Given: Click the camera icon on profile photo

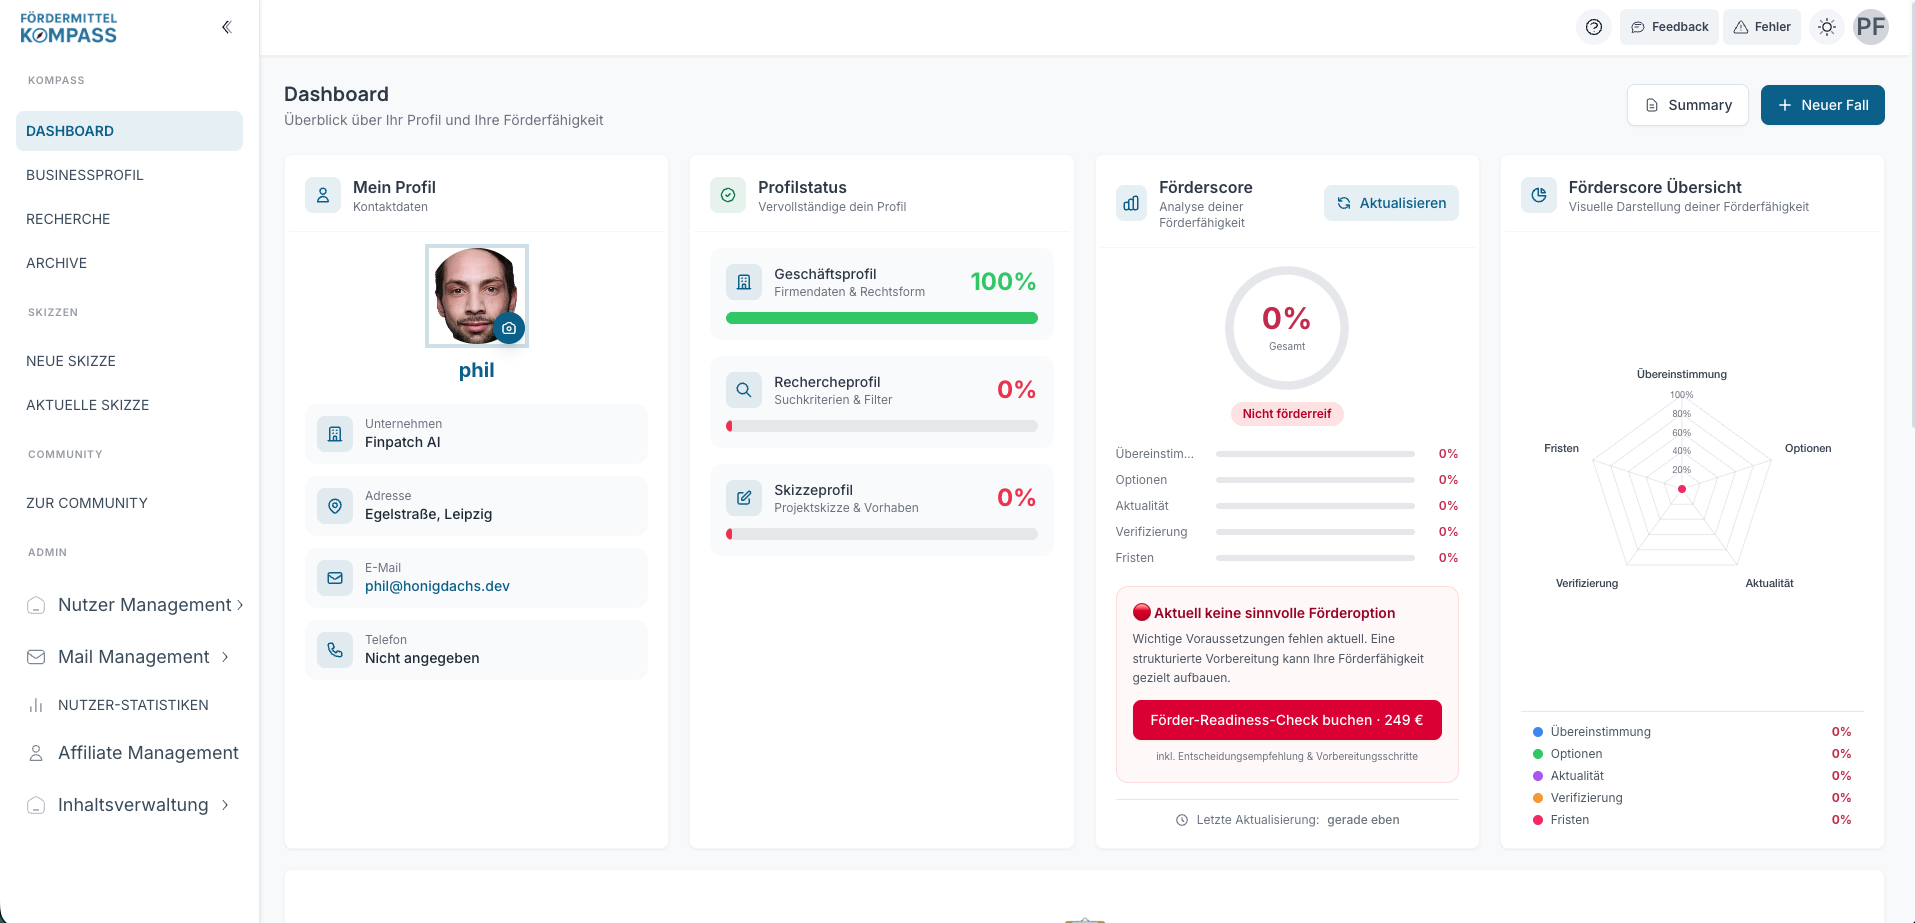Looking at the screenshot, I should pos(509,328).
